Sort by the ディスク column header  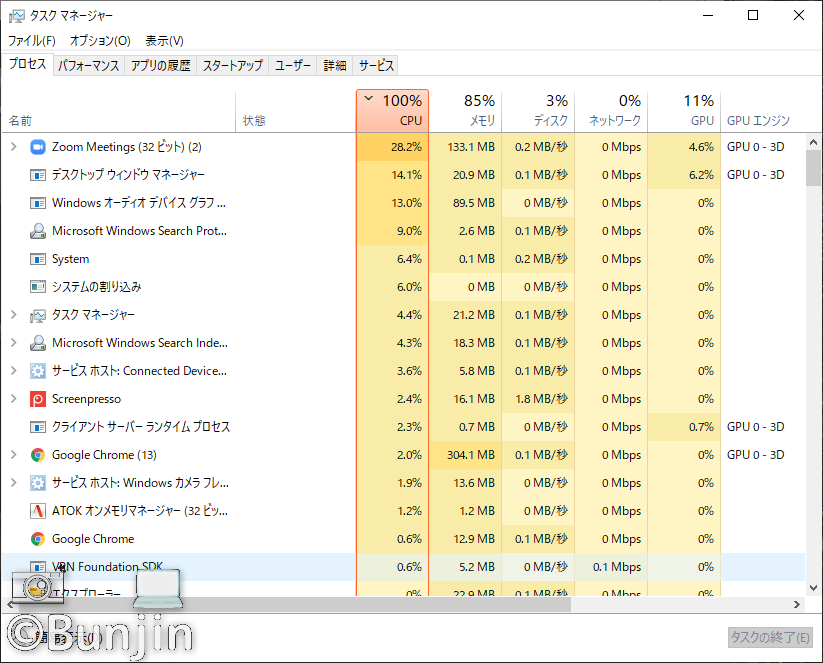click(538, 111)
